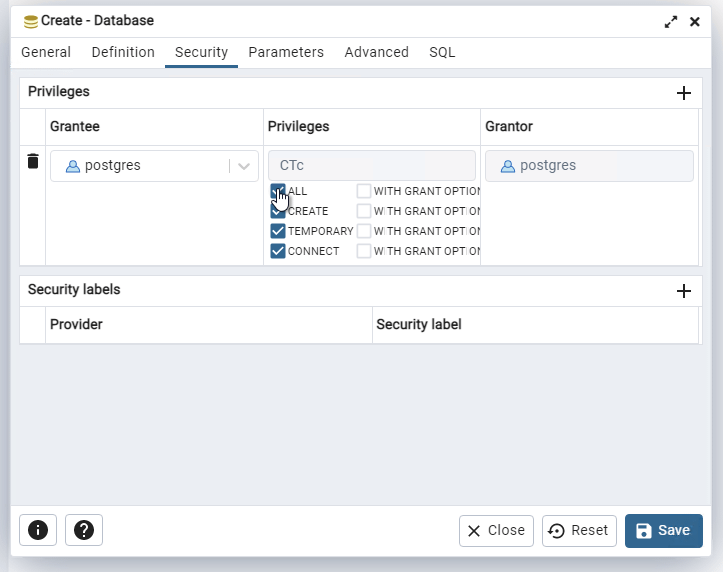Switch to the General tab
The width and height of the screenshot is (723, 572).
pos(46,52)
